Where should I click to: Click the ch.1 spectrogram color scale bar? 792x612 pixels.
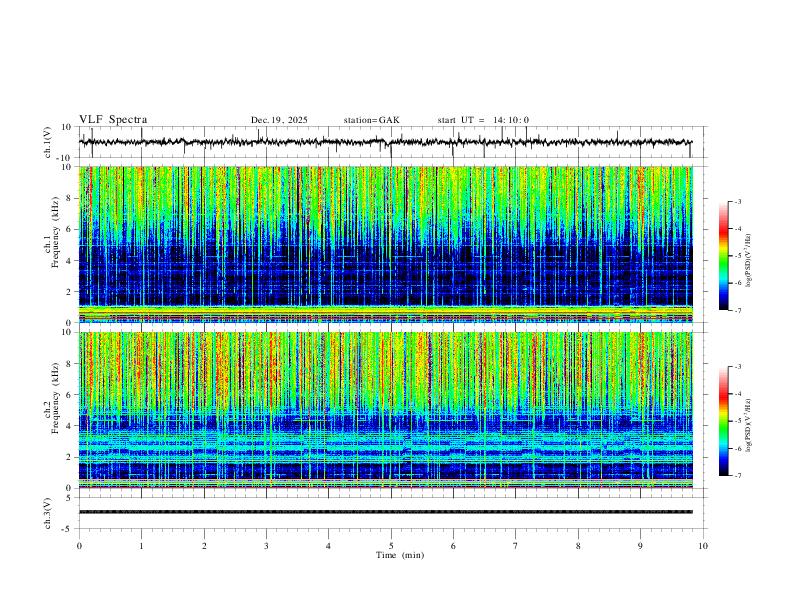pyautogui.click(x=724, y=256)
